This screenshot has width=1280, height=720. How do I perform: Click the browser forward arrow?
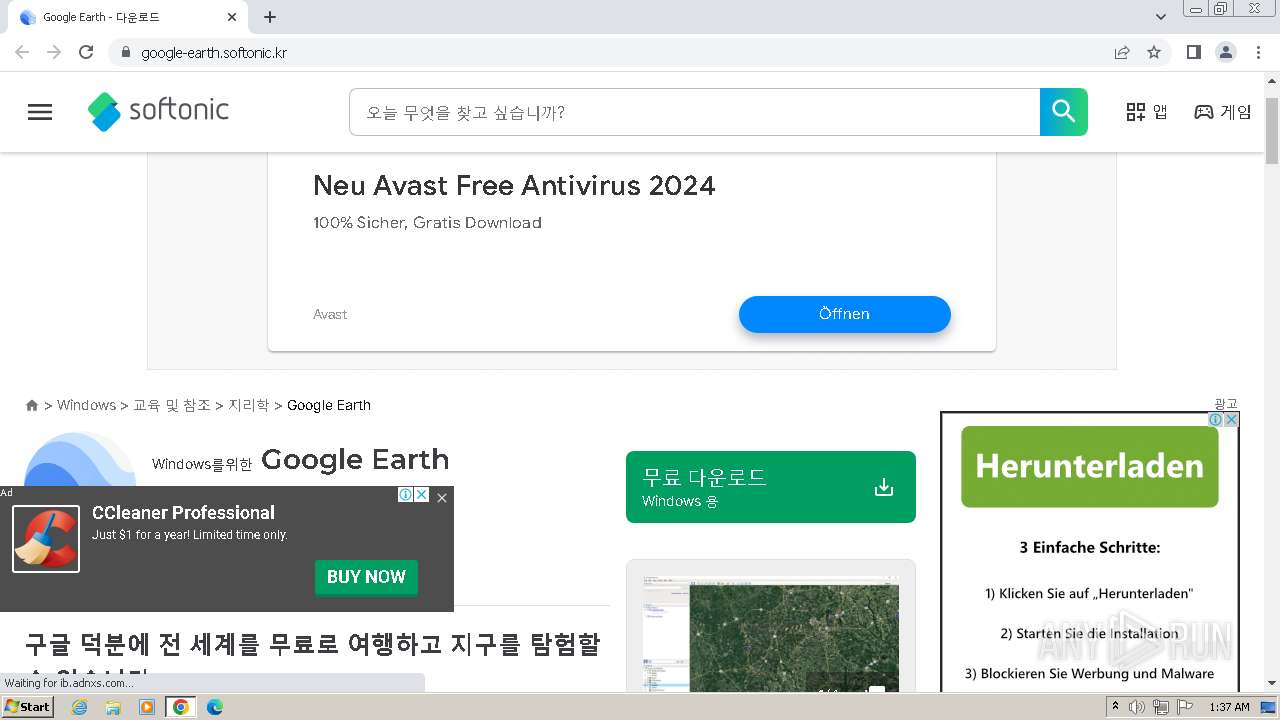coord(54,52)
